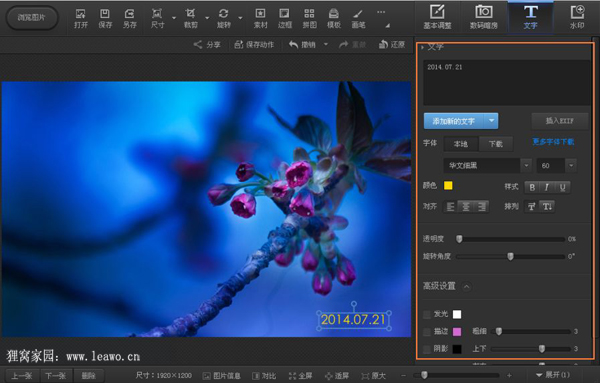Click the 浏览图片 (browse images) button
The width and height of the screenshot is (600, 383).
pyautogui.click(x=32, y=18)
